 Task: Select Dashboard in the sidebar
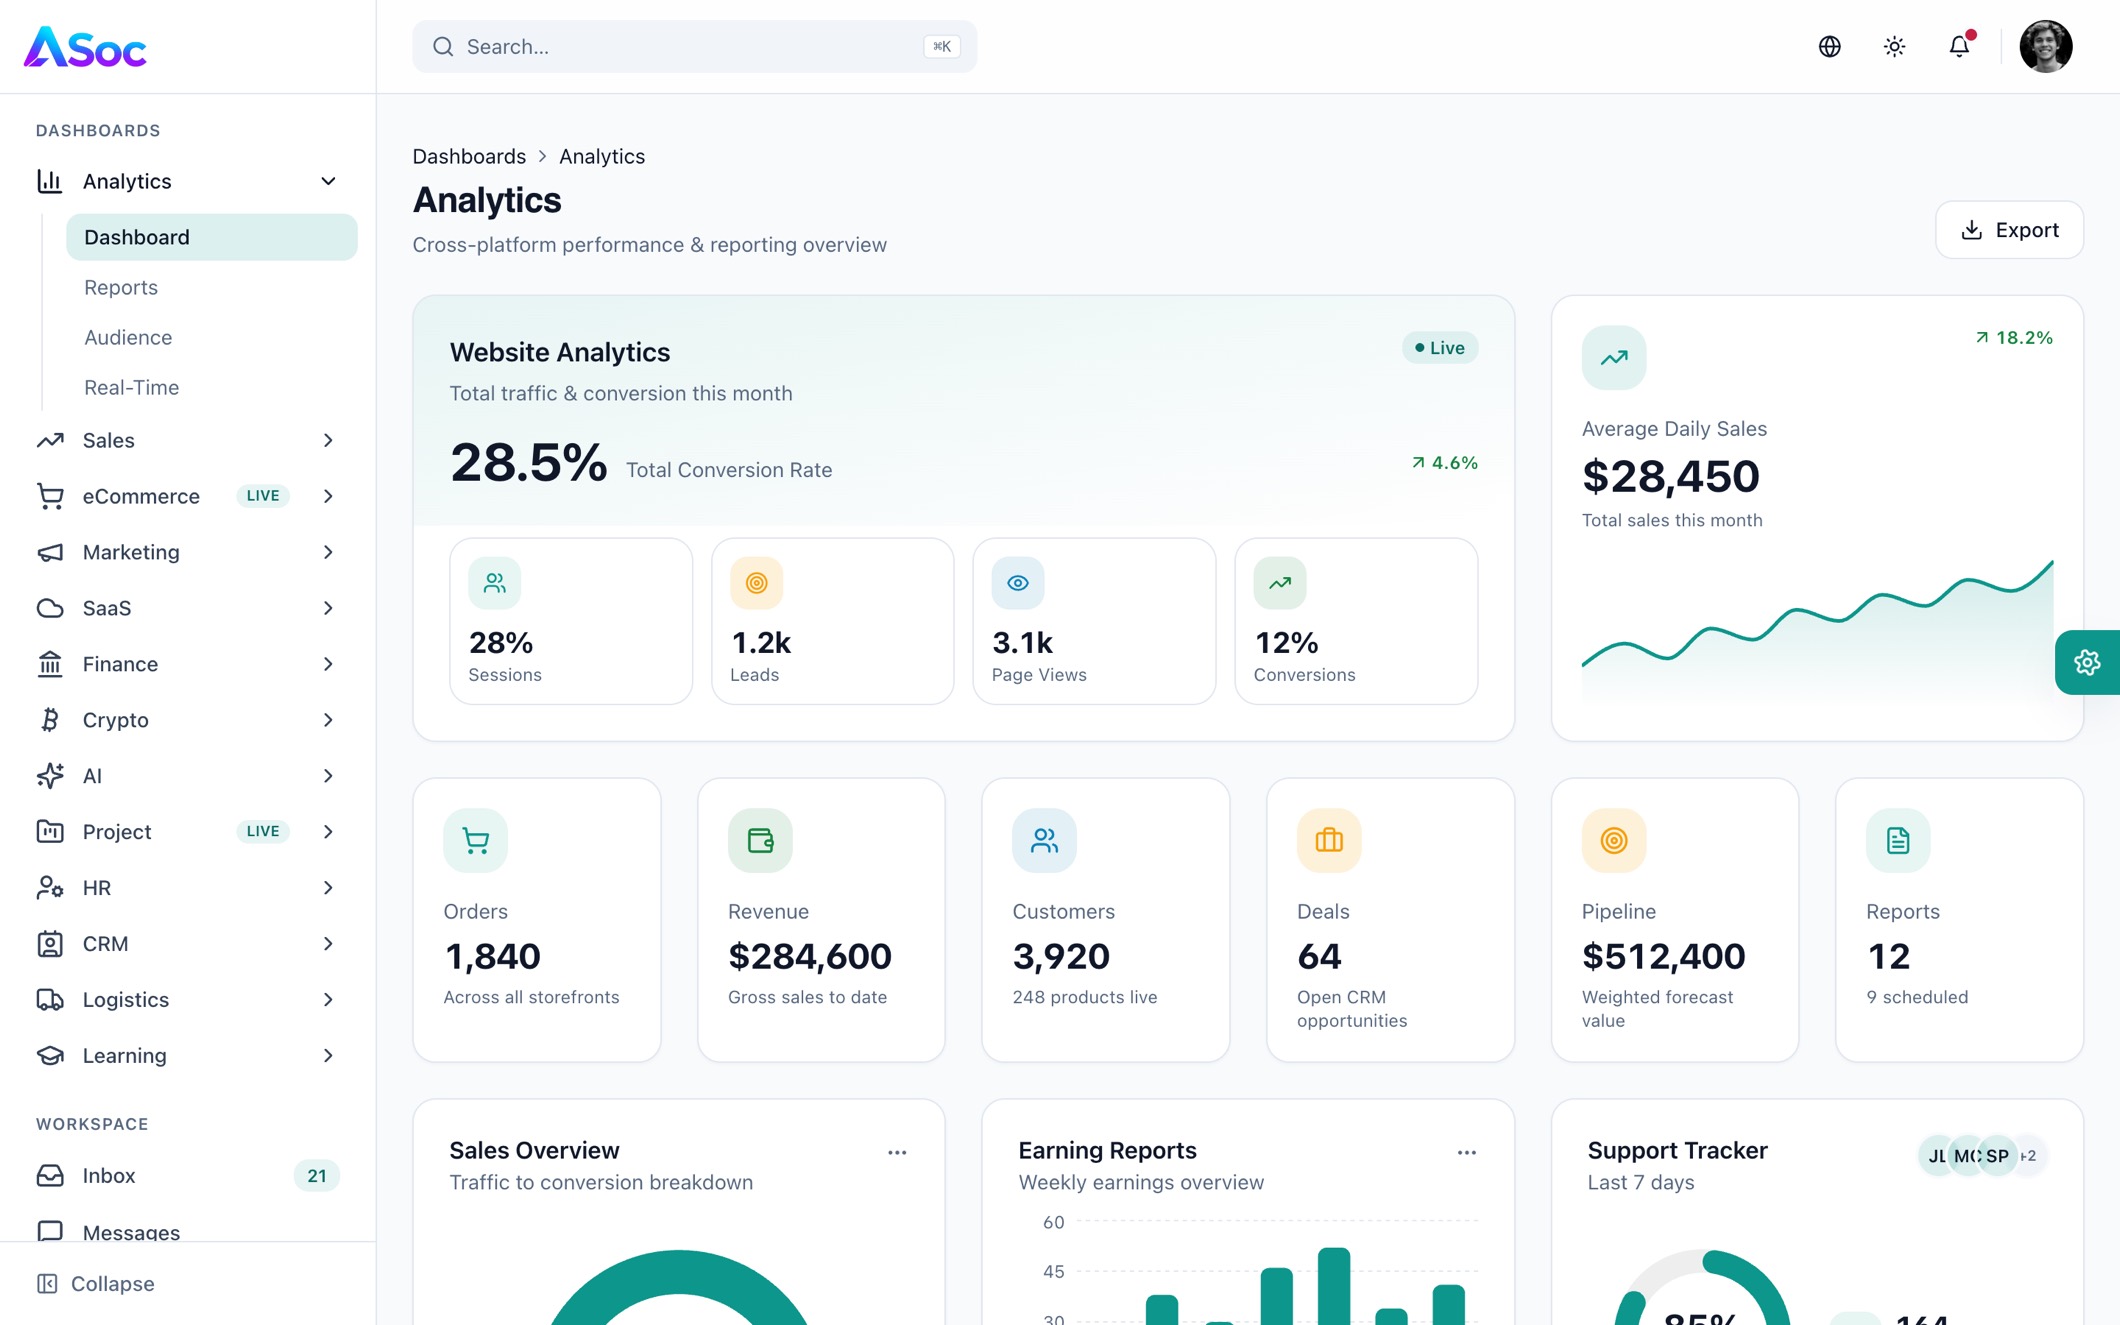(x=211, y=237)
